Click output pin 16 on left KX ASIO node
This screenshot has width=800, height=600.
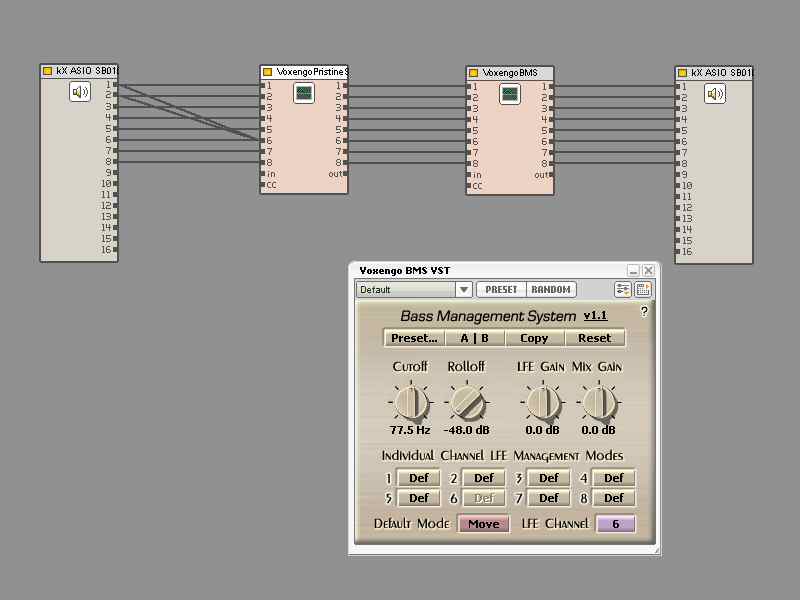coord(115,249)
